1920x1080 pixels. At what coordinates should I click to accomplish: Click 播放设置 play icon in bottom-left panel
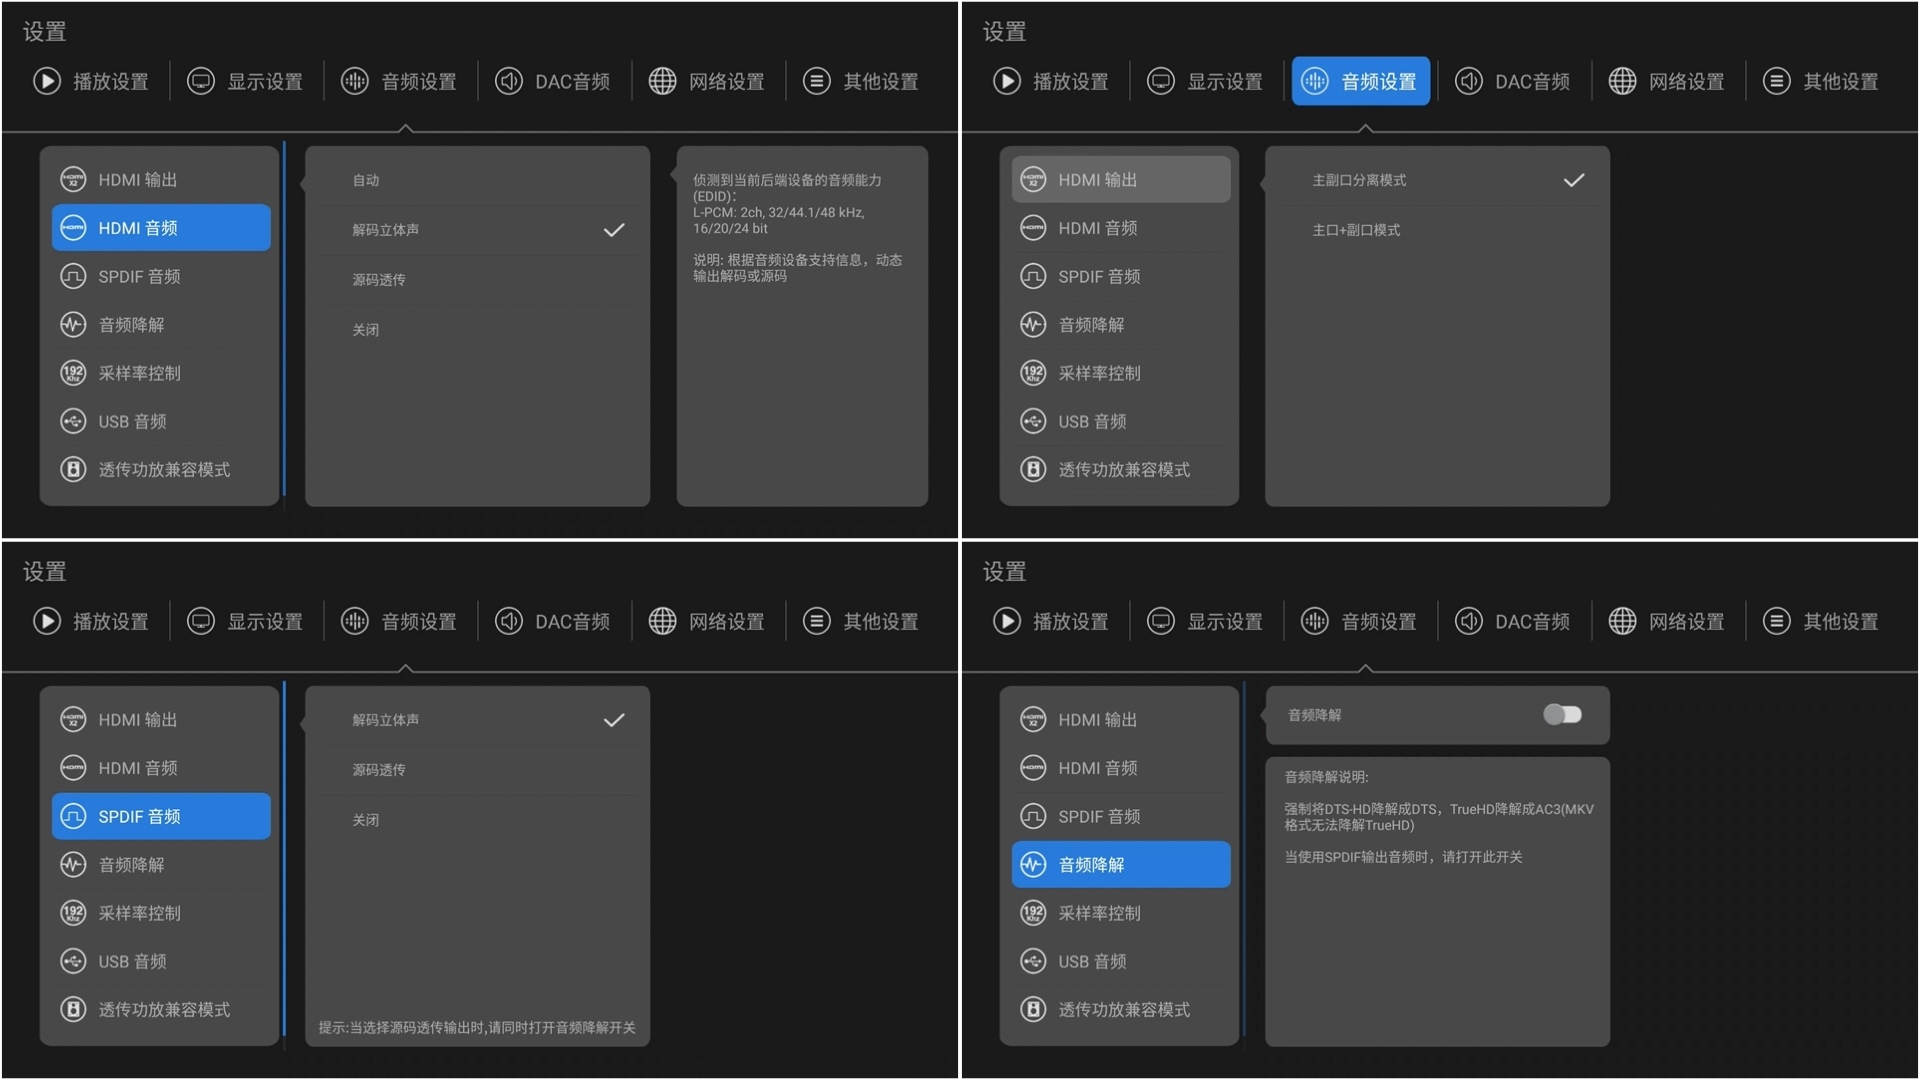pyautogui.click(x=47, y=621)
